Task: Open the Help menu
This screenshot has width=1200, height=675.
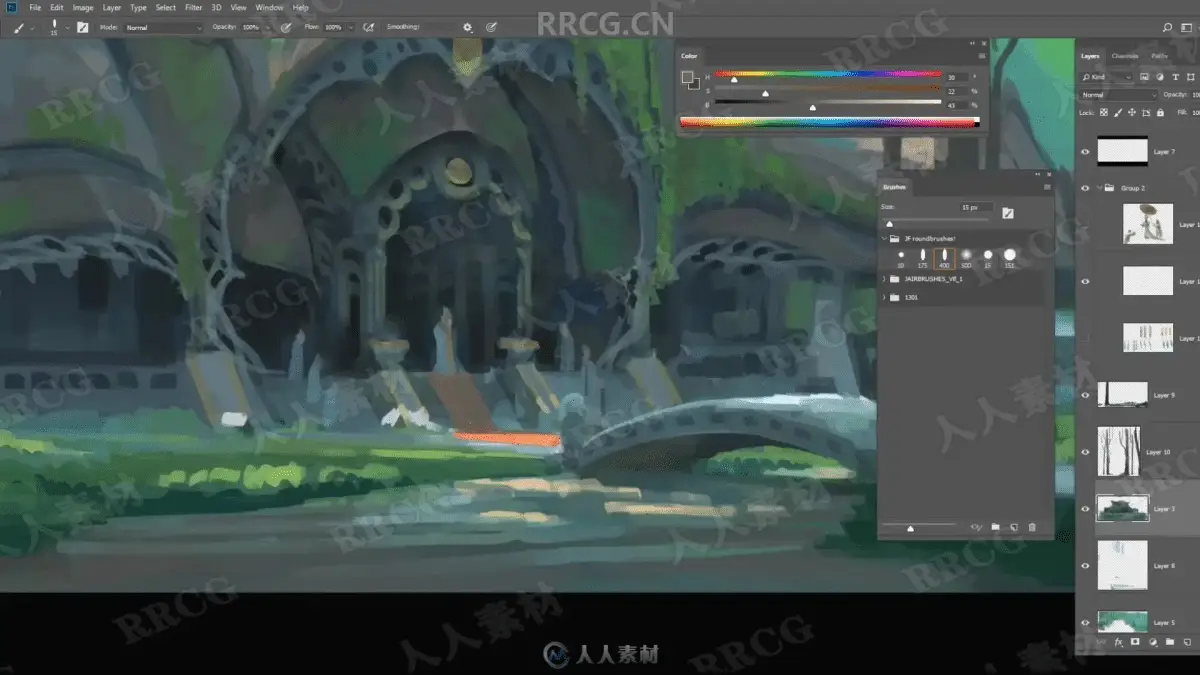Action: click(x=300, y=7)
